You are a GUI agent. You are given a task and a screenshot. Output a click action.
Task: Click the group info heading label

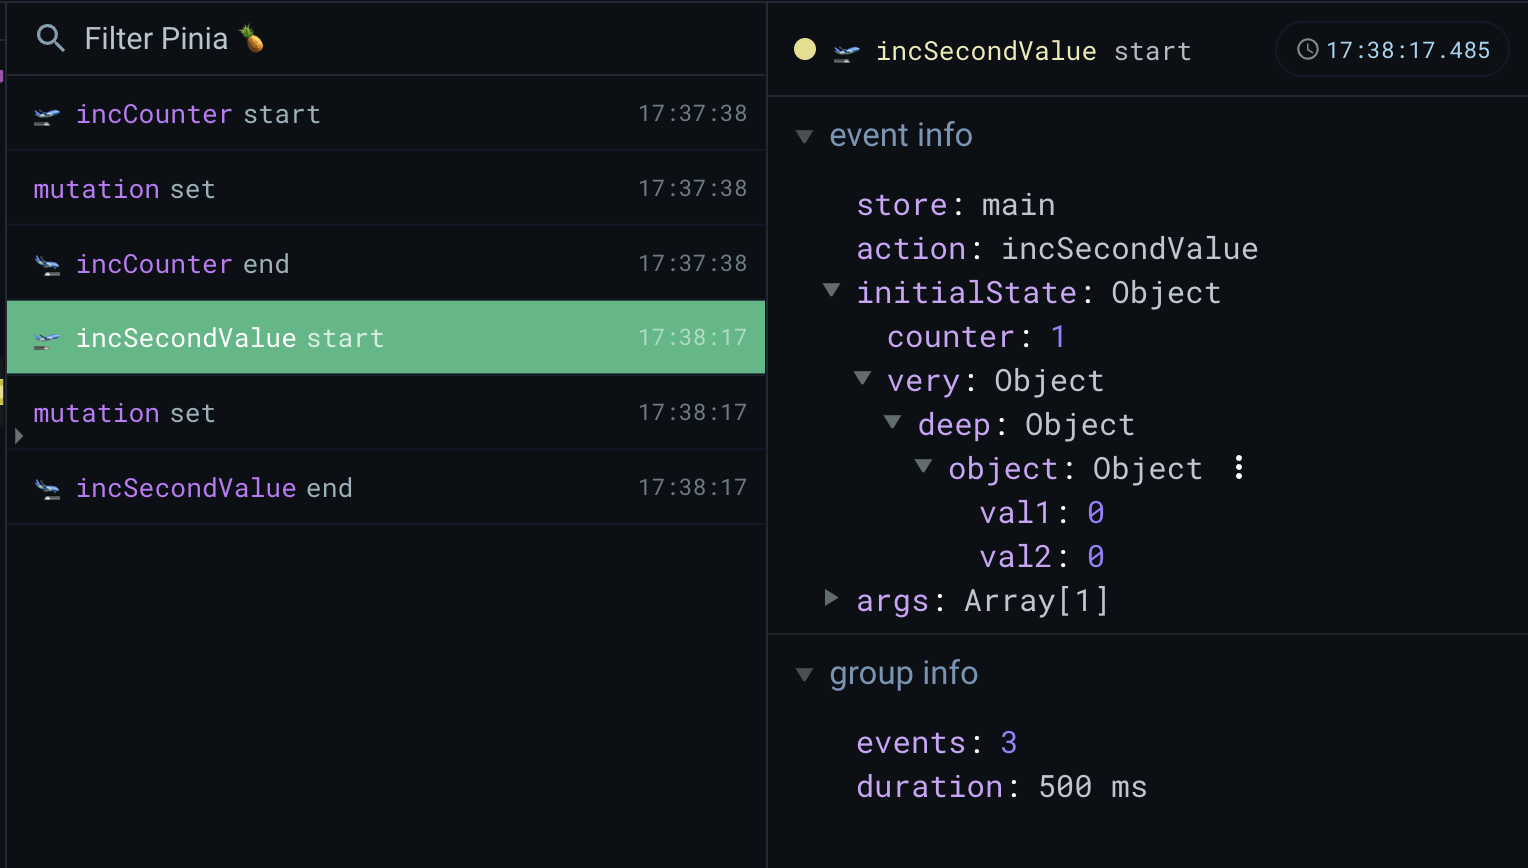904,674
